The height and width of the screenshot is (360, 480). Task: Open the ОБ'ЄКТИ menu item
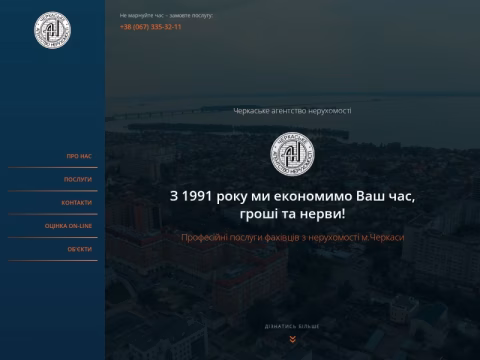click(79, 249)
